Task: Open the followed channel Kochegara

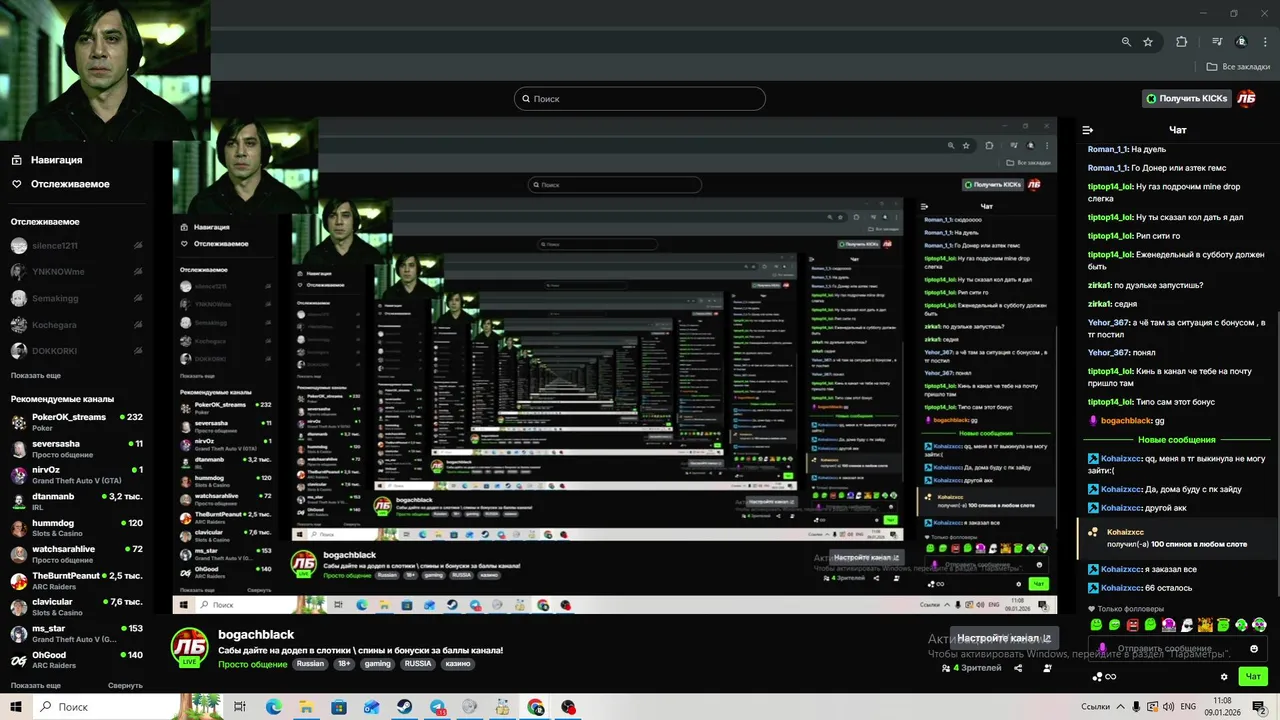Action: pos(76,325)
